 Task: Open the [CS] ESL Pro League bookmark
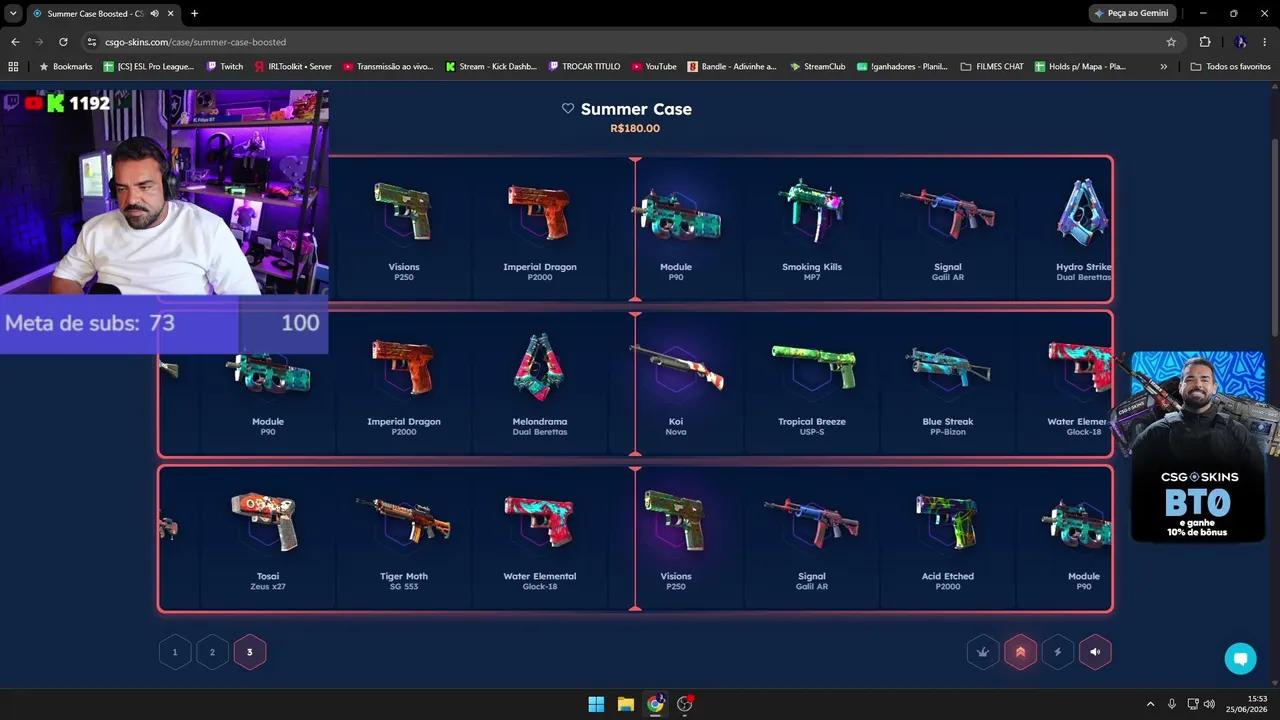click(x=149, y=66)
